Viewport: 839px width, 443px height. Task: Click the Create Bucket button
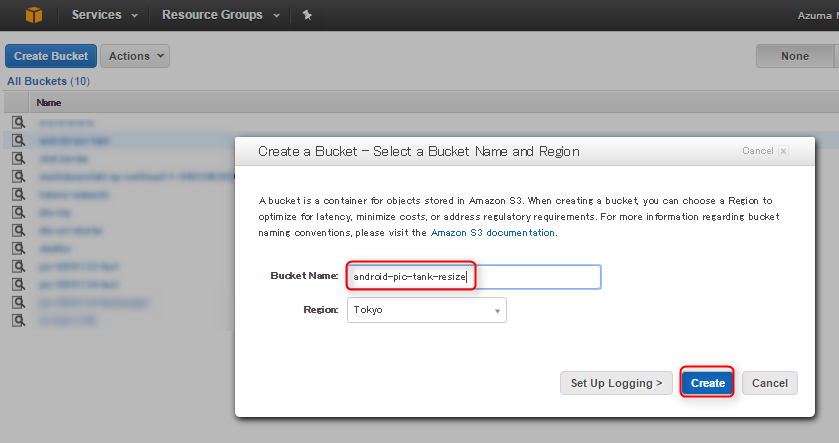[x=51, y=56]
